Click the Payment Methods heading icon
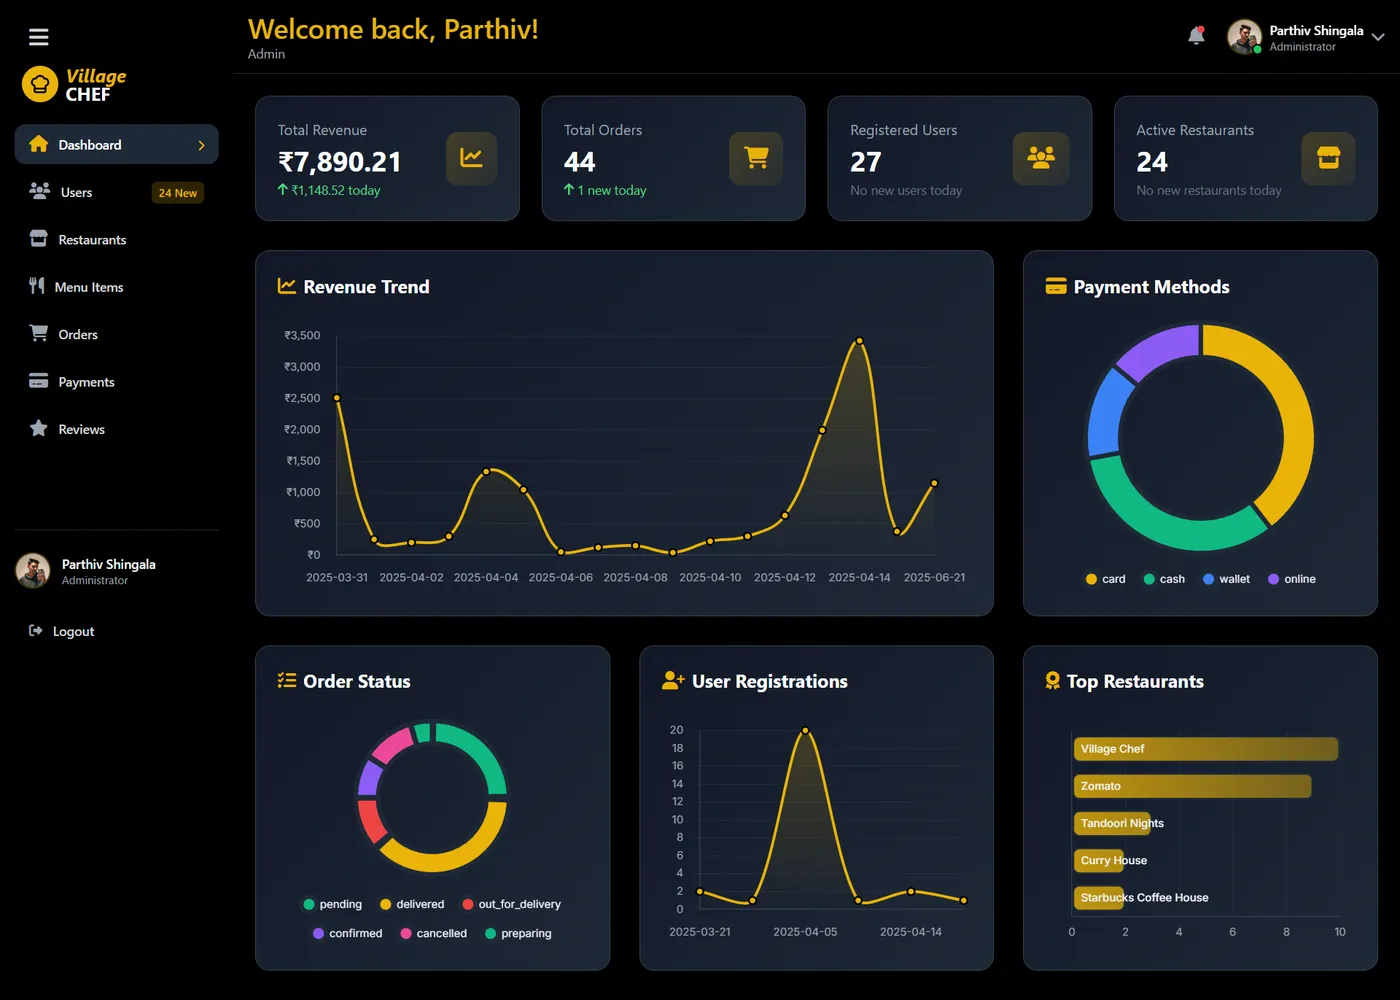 (x=1056, y=286)
